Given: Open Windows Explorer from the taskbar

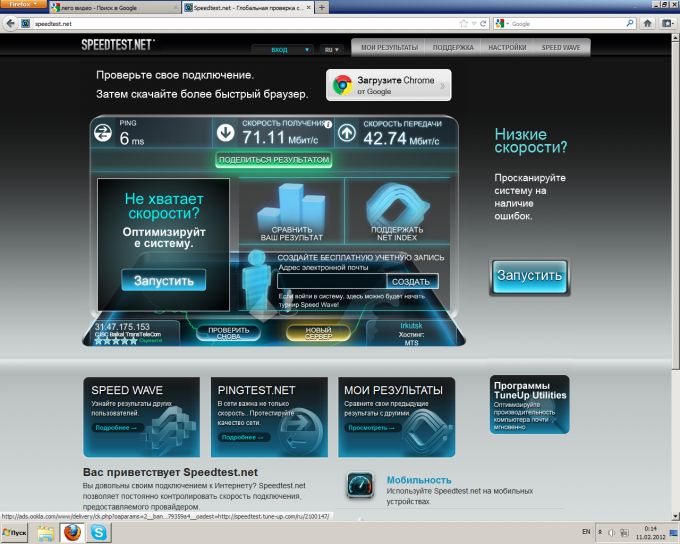Looking at the screenshot, I should click(x=46, y=533).
